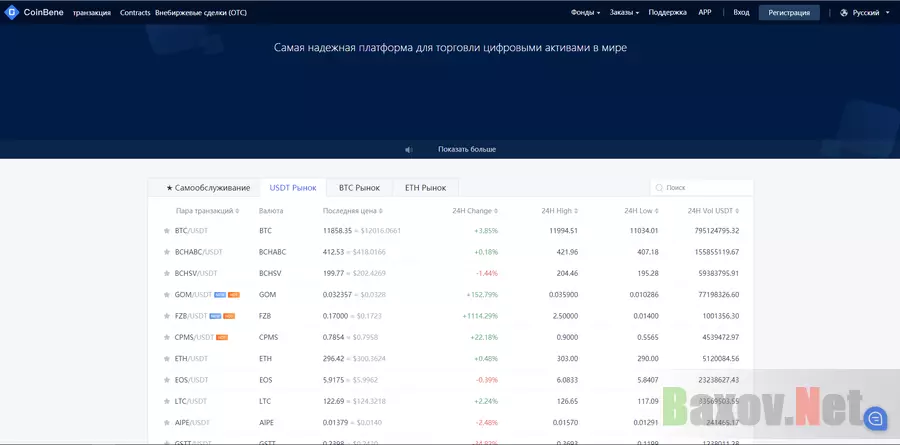Favorite the AIPE/USDT pair star
The width and height of the screenshot is (900, 445).
click(x=166, y=422)
